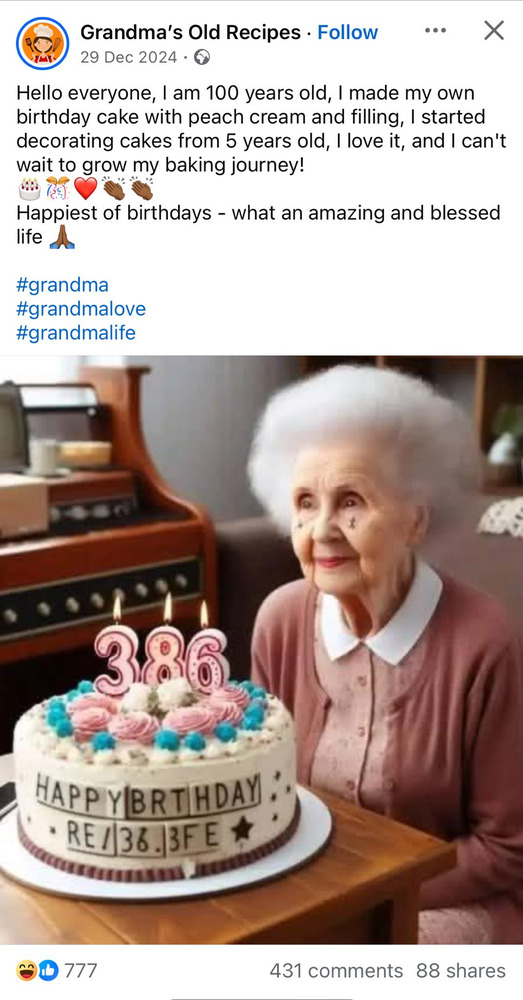Open the birthday cake photo full-screen

[262, 649]
